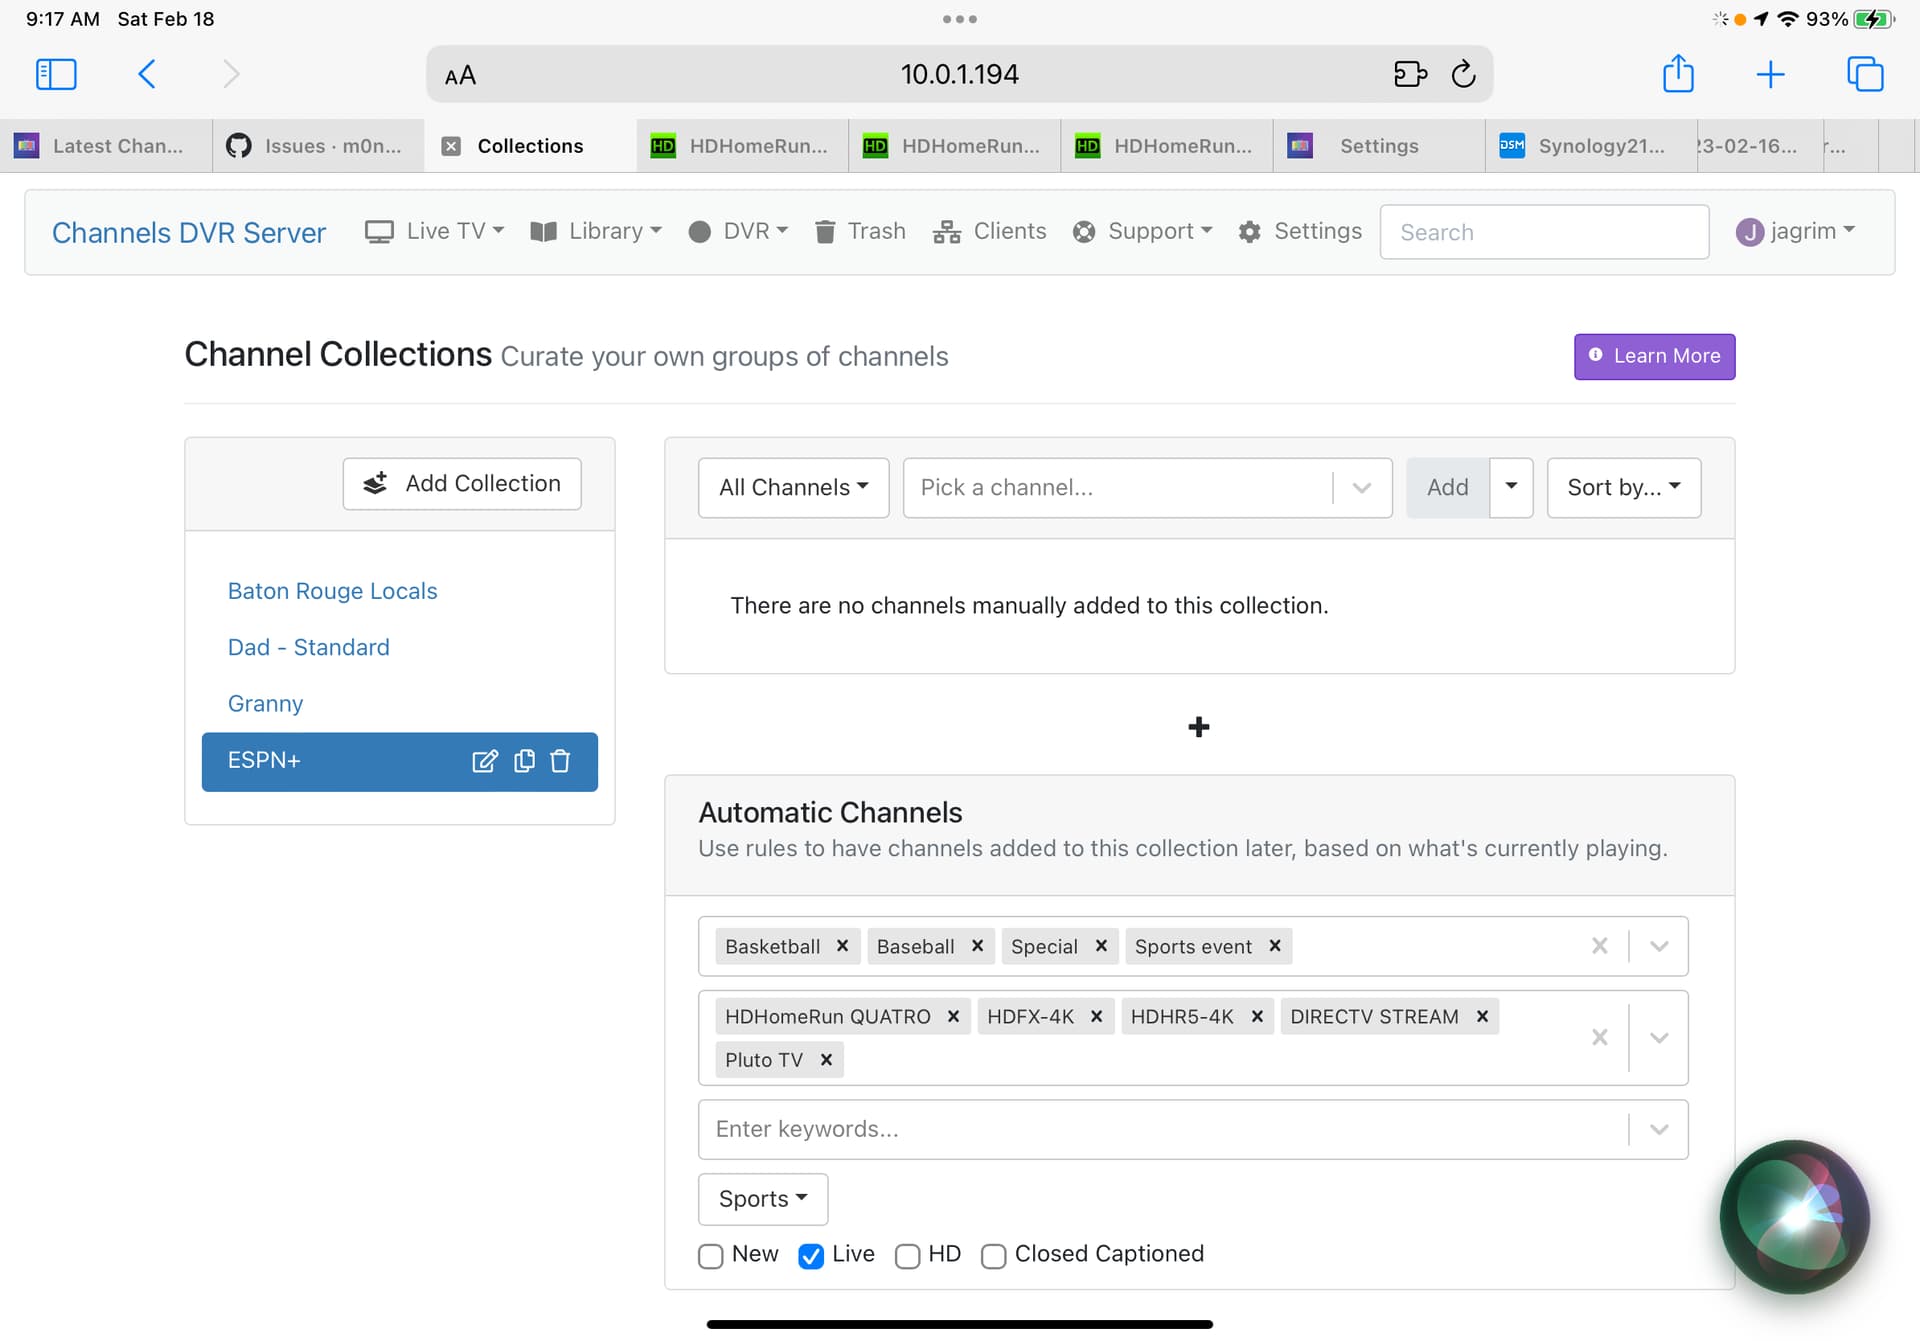Open the Sports category dropdown
The image size is (1920, 1341).
762,1199
